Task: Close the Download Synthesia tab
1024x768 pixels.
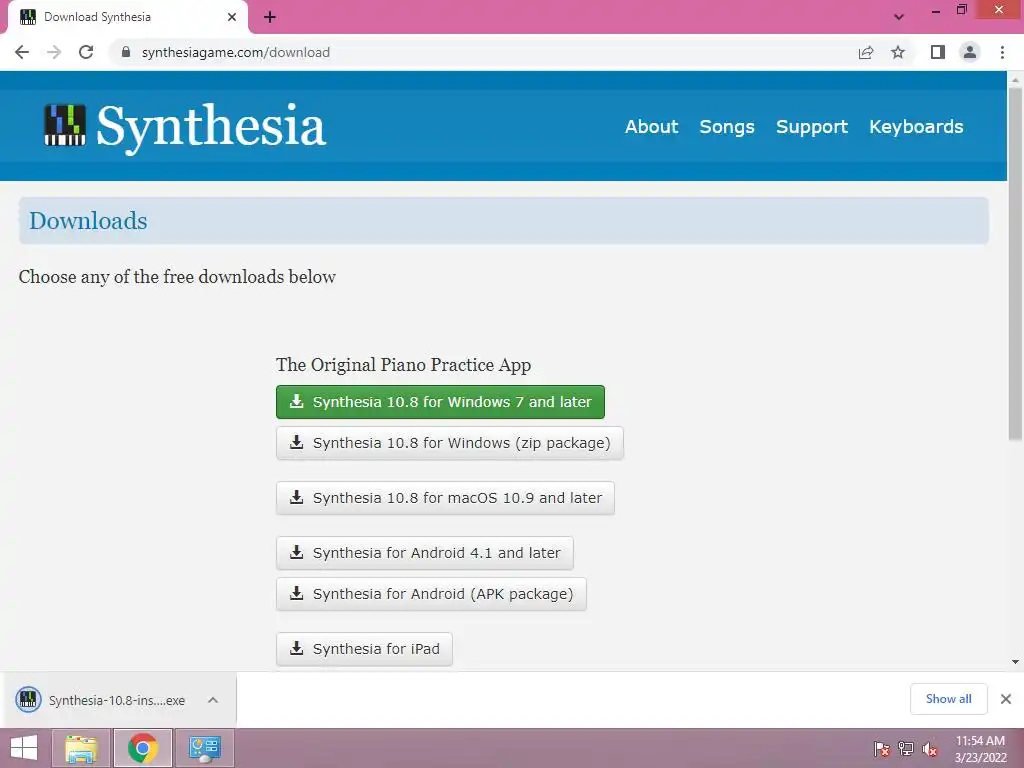Action: pos(232,17)
